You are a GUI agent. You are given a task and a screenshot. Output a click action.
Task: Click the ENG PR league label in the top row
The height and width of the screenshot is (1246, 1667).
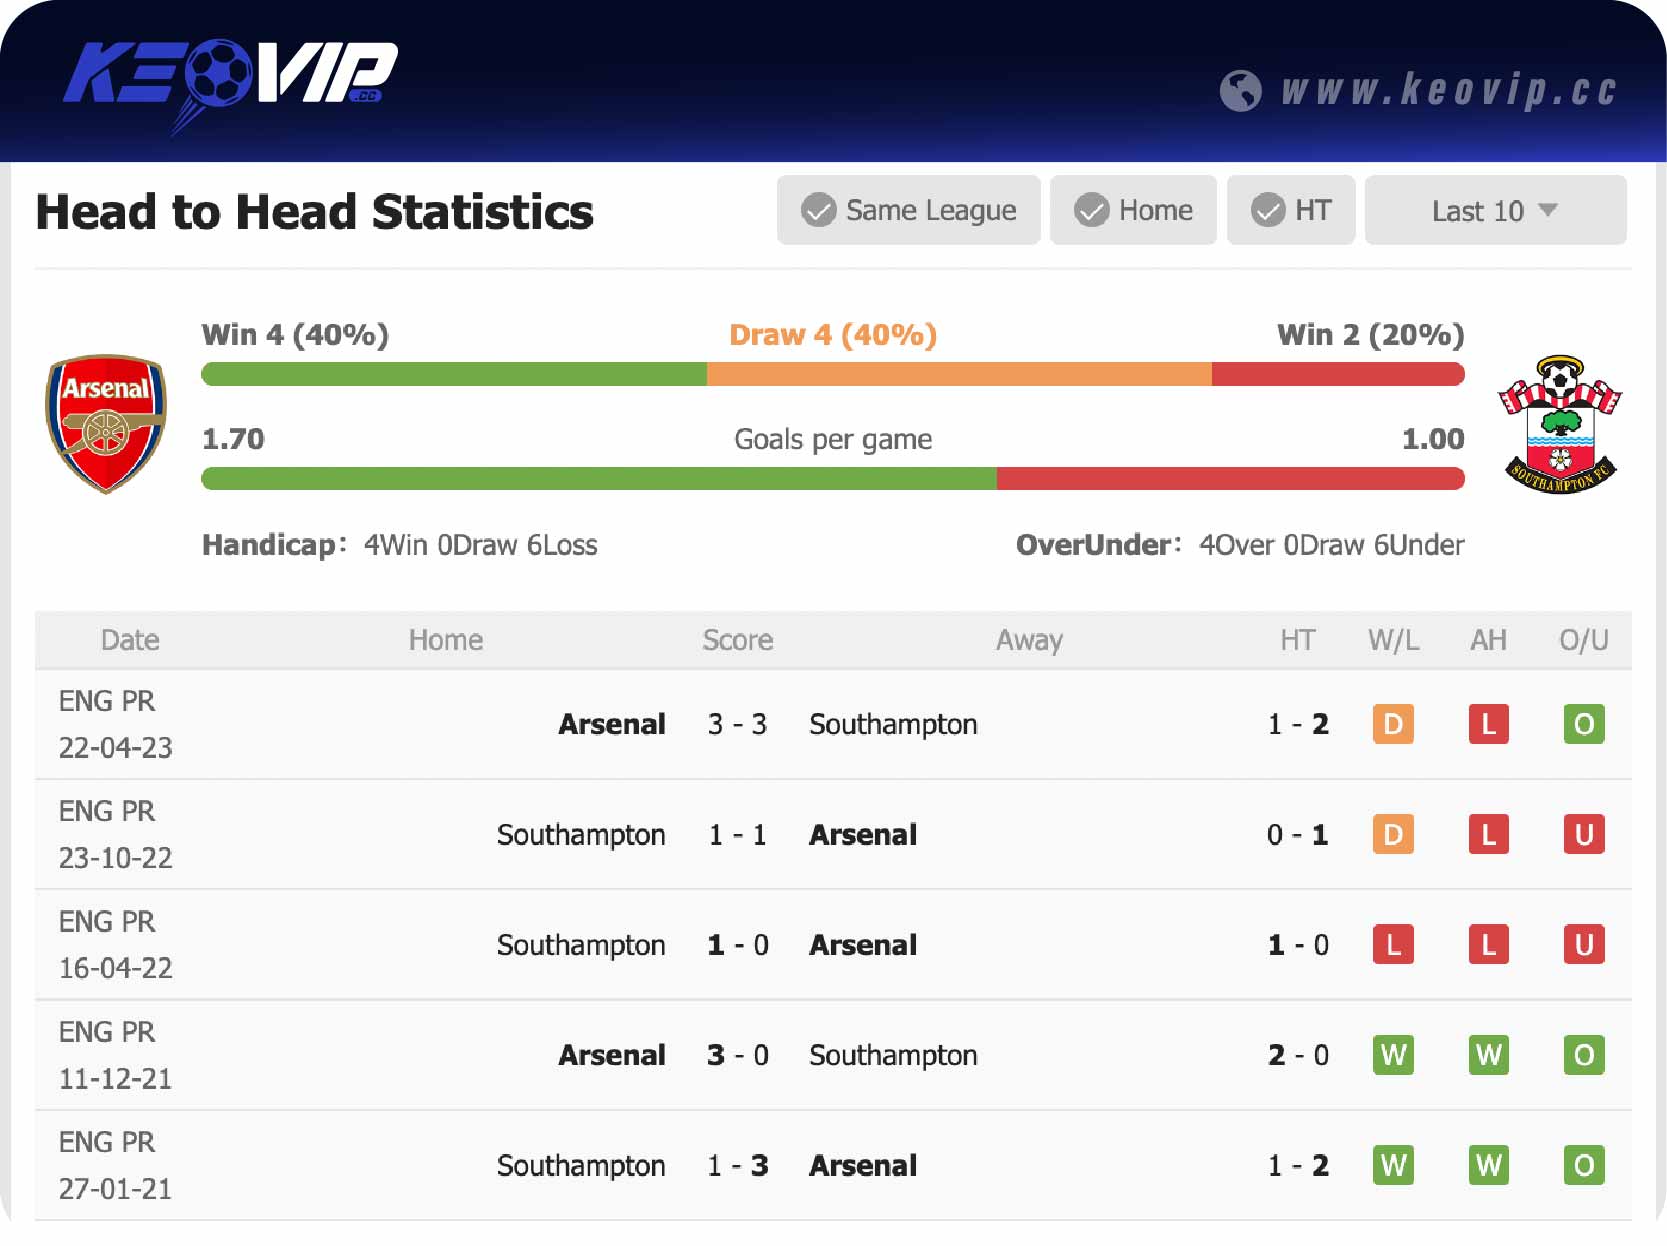tap(106, 701)
